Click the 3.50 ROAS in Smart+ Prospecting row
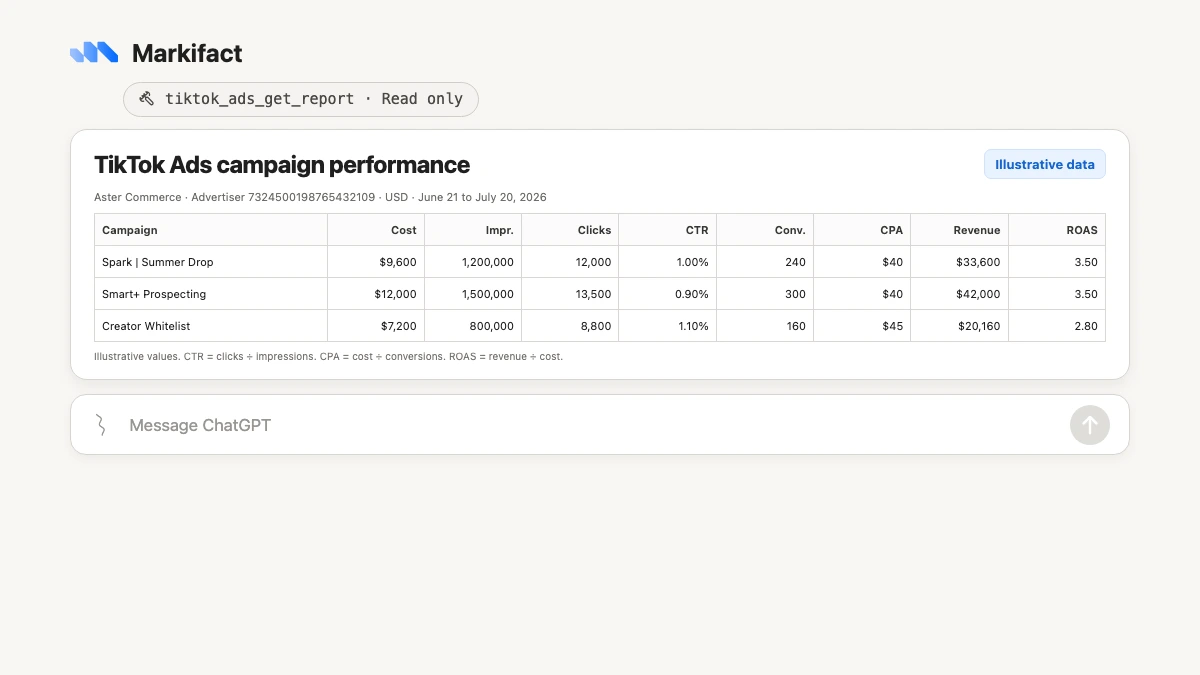Image resolution: width=1200 pixels, height=675 pixels. click(x=1086, y=294)
